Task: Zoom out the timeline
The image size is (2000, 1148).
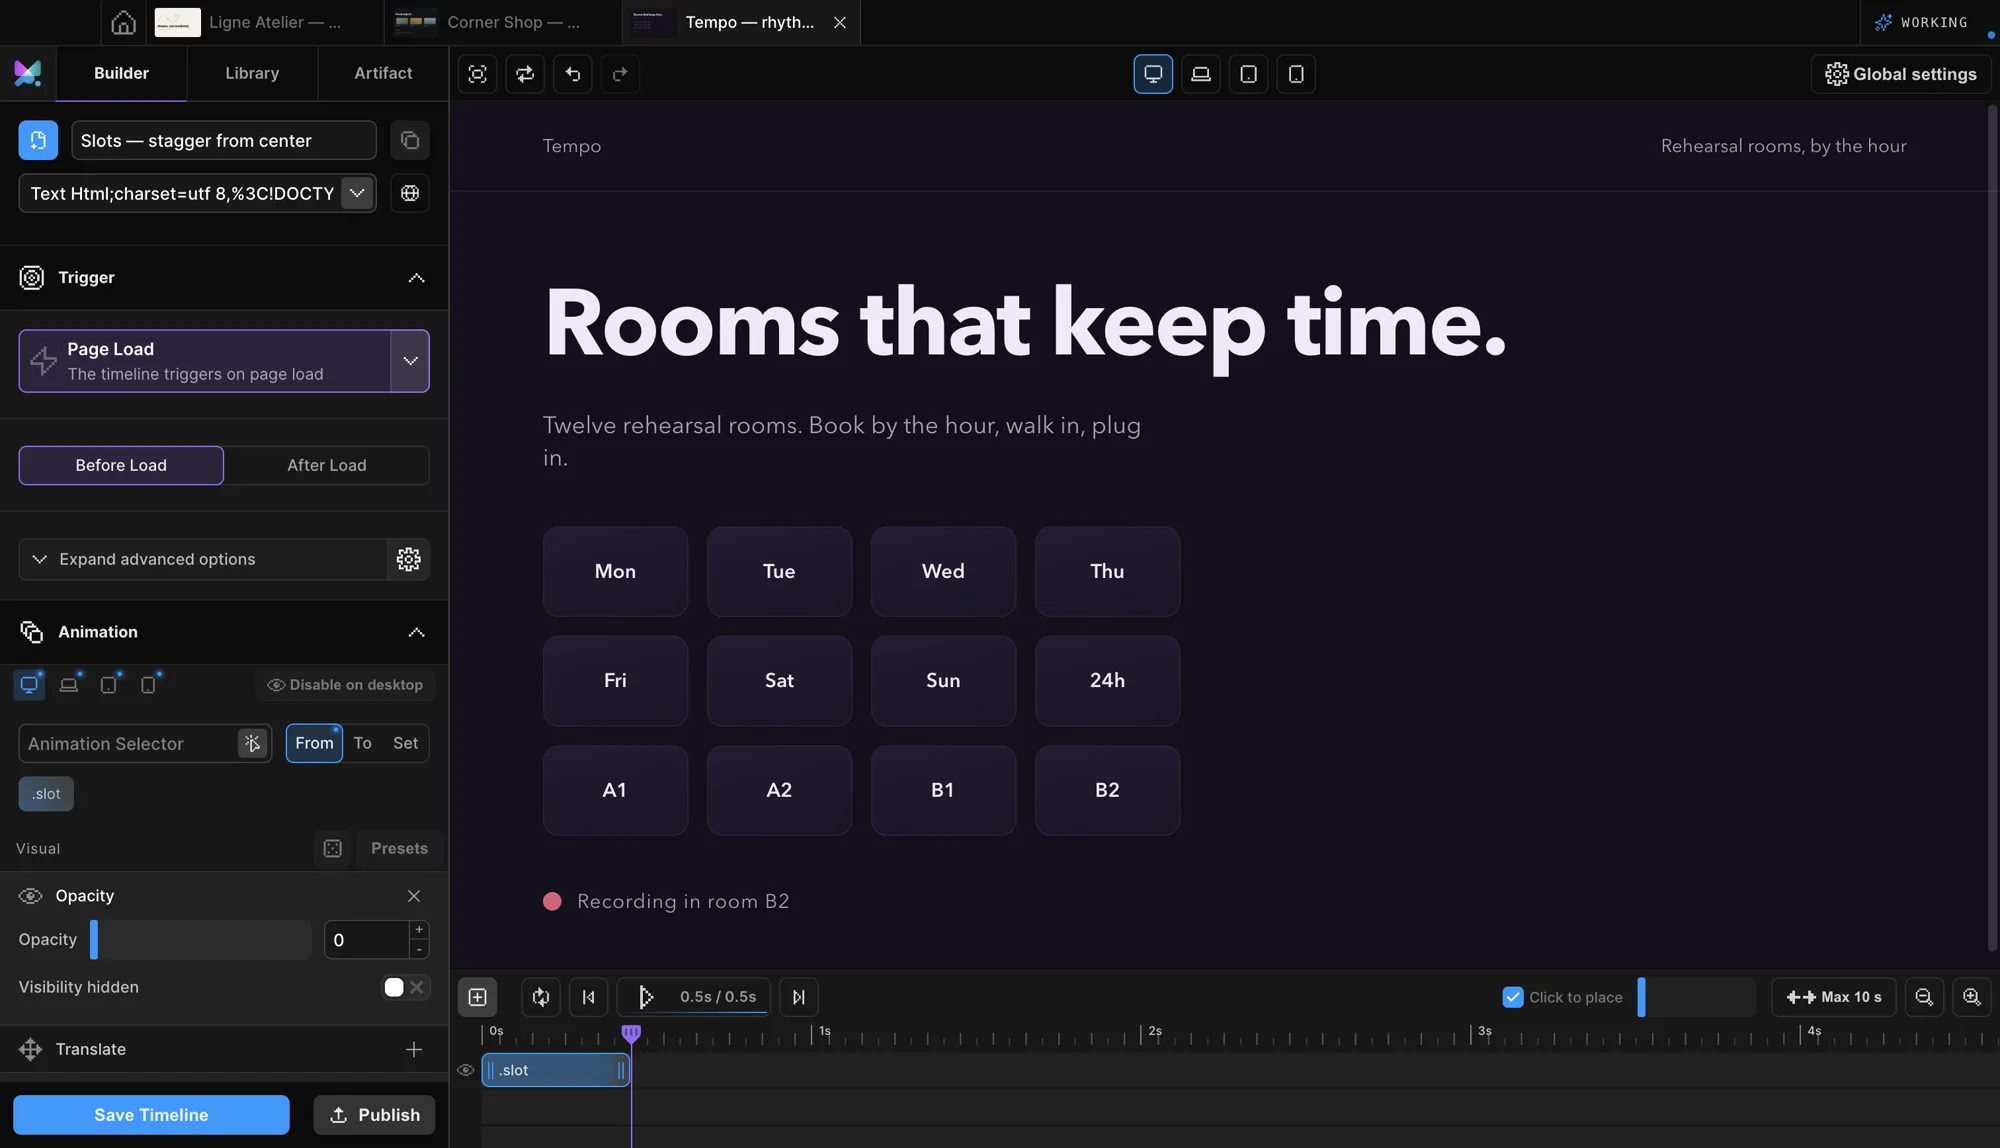Action: (x=1924, y=997)
